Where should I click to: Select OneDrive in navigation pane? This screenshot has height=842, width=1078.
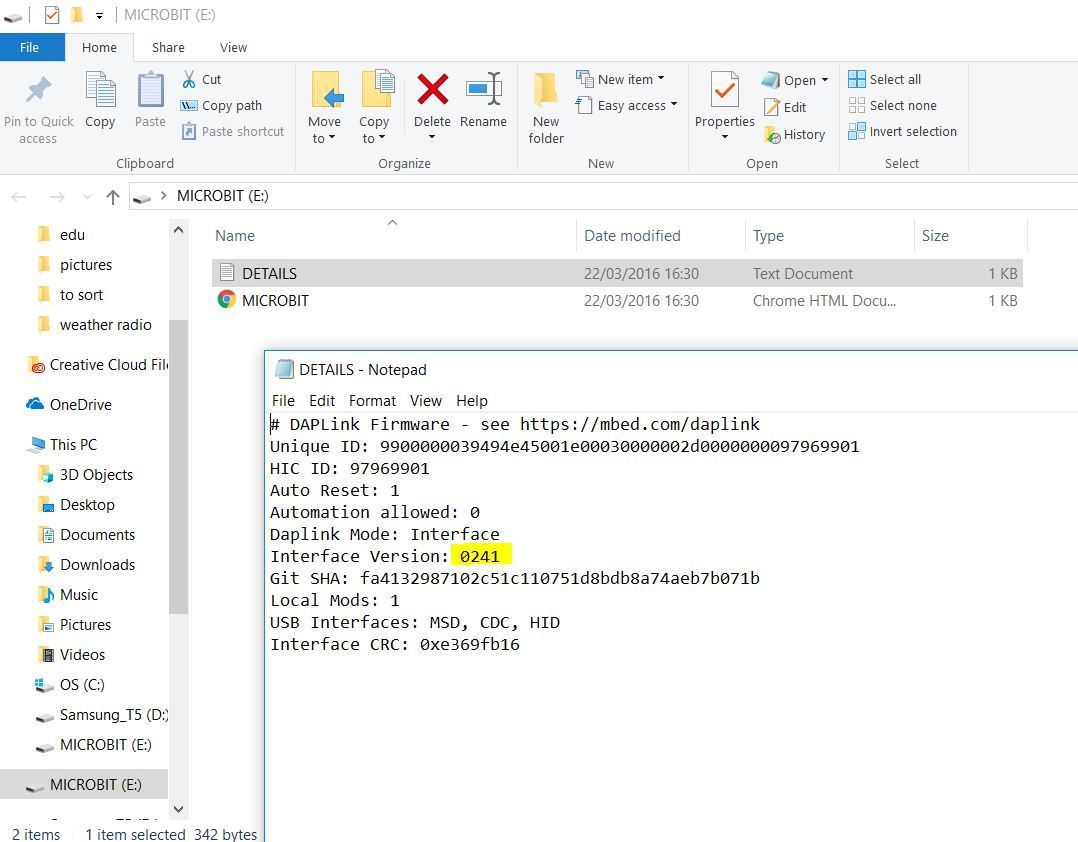(x=69, y=404)
